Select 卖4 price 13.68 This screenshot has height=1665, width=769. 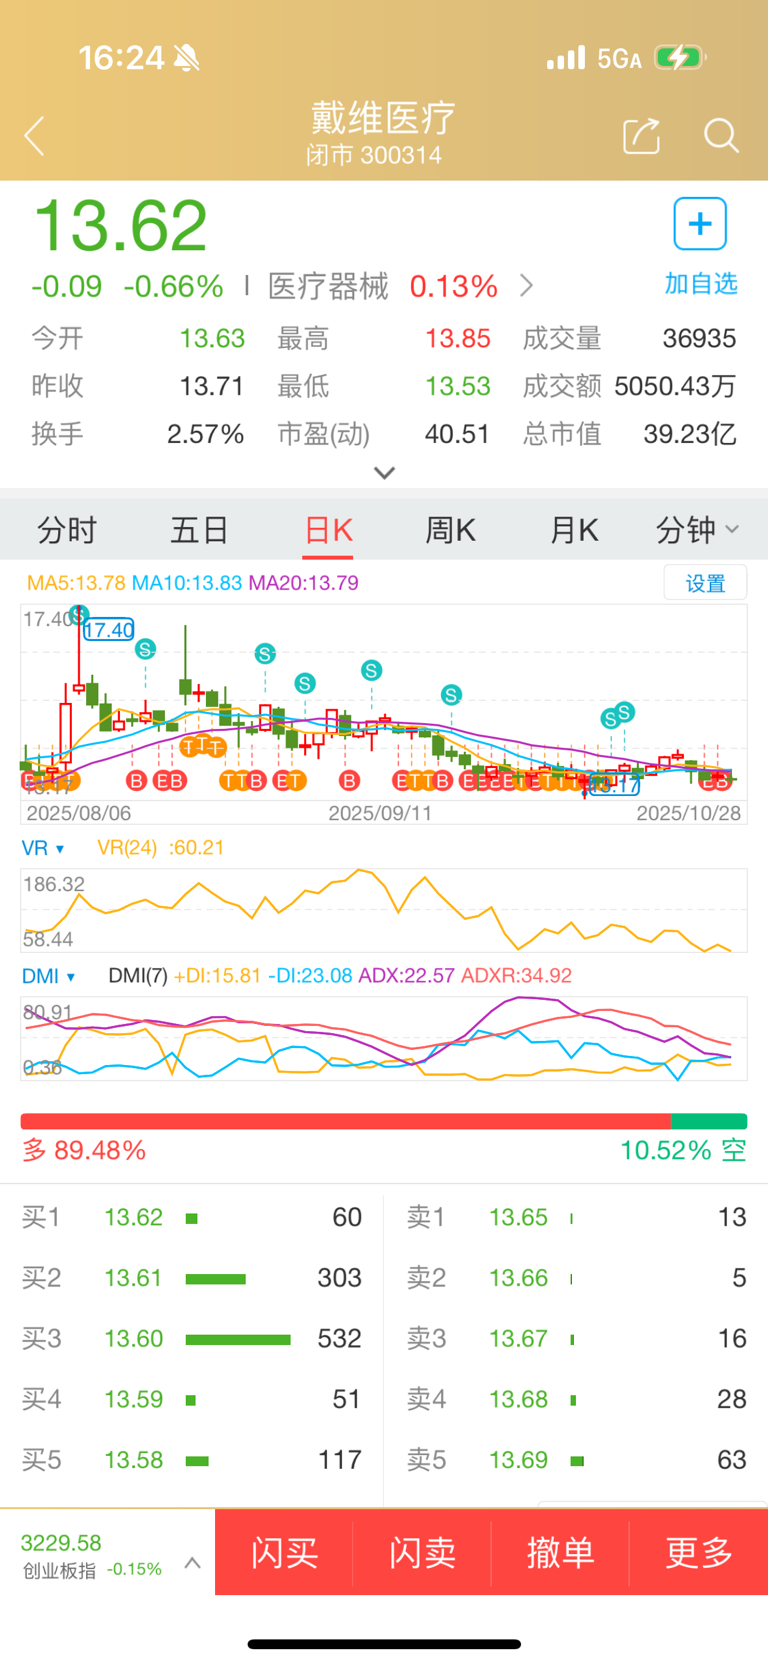[518, 1399]
